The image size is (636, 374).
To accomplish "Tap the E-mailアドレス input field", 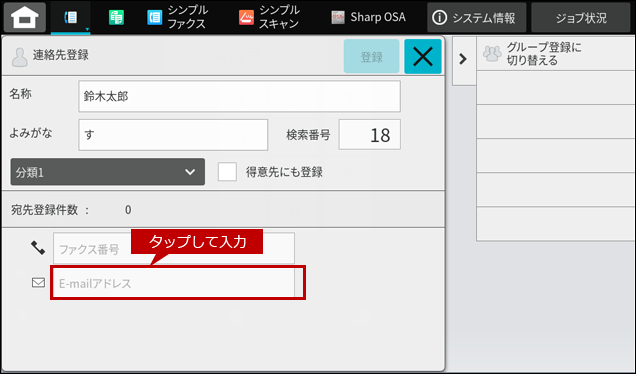I will [x=174, y=283].
